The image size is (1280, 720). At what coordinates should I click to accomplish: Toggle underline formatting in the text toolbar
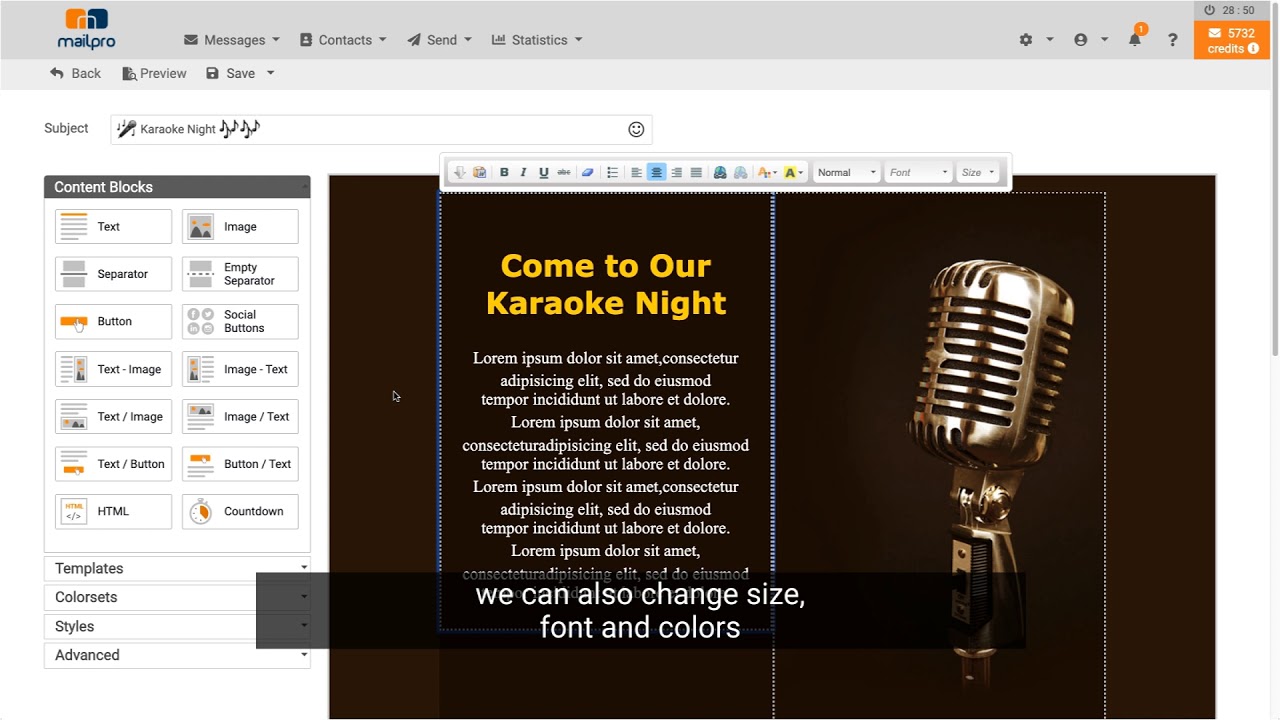click(x=543, y=173)
